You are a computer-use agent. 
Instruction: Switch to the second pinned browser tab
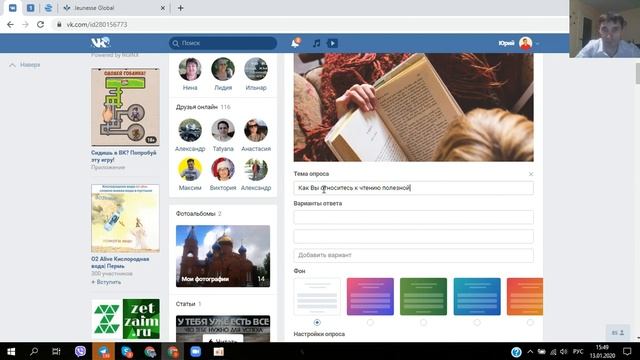(x=30, y=8)
